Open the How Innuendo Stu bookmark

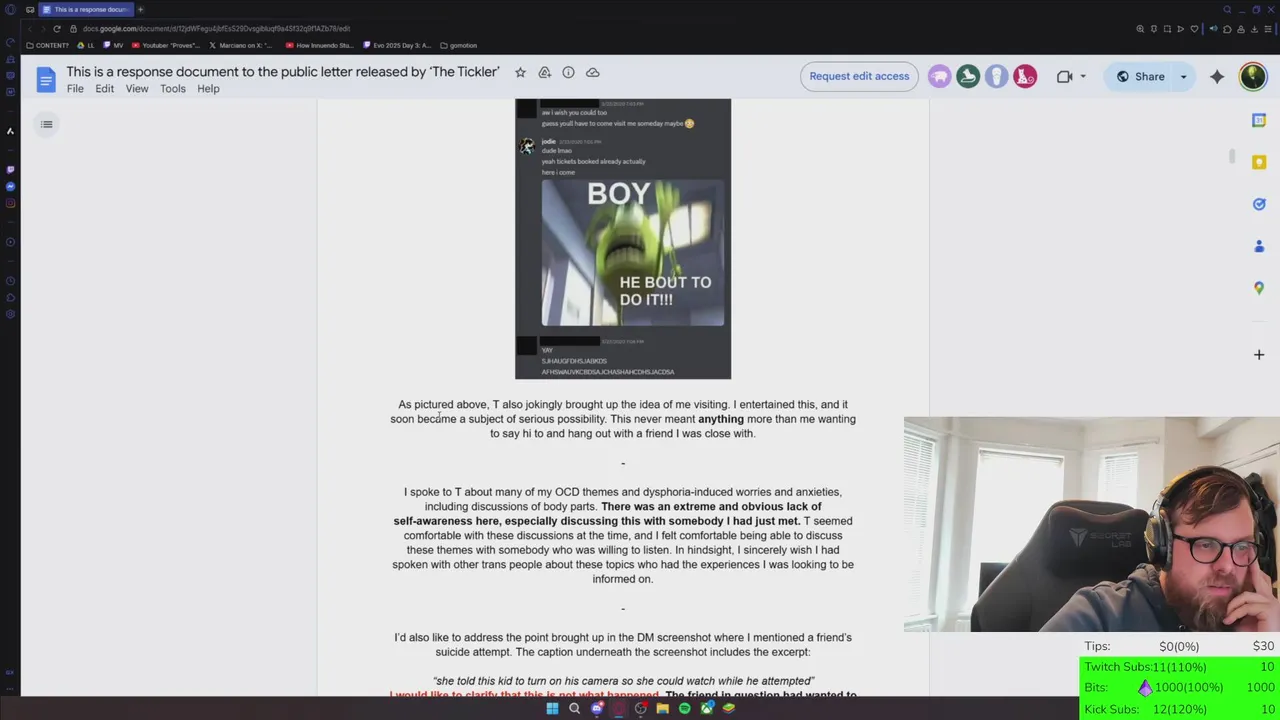coord(320,45)
